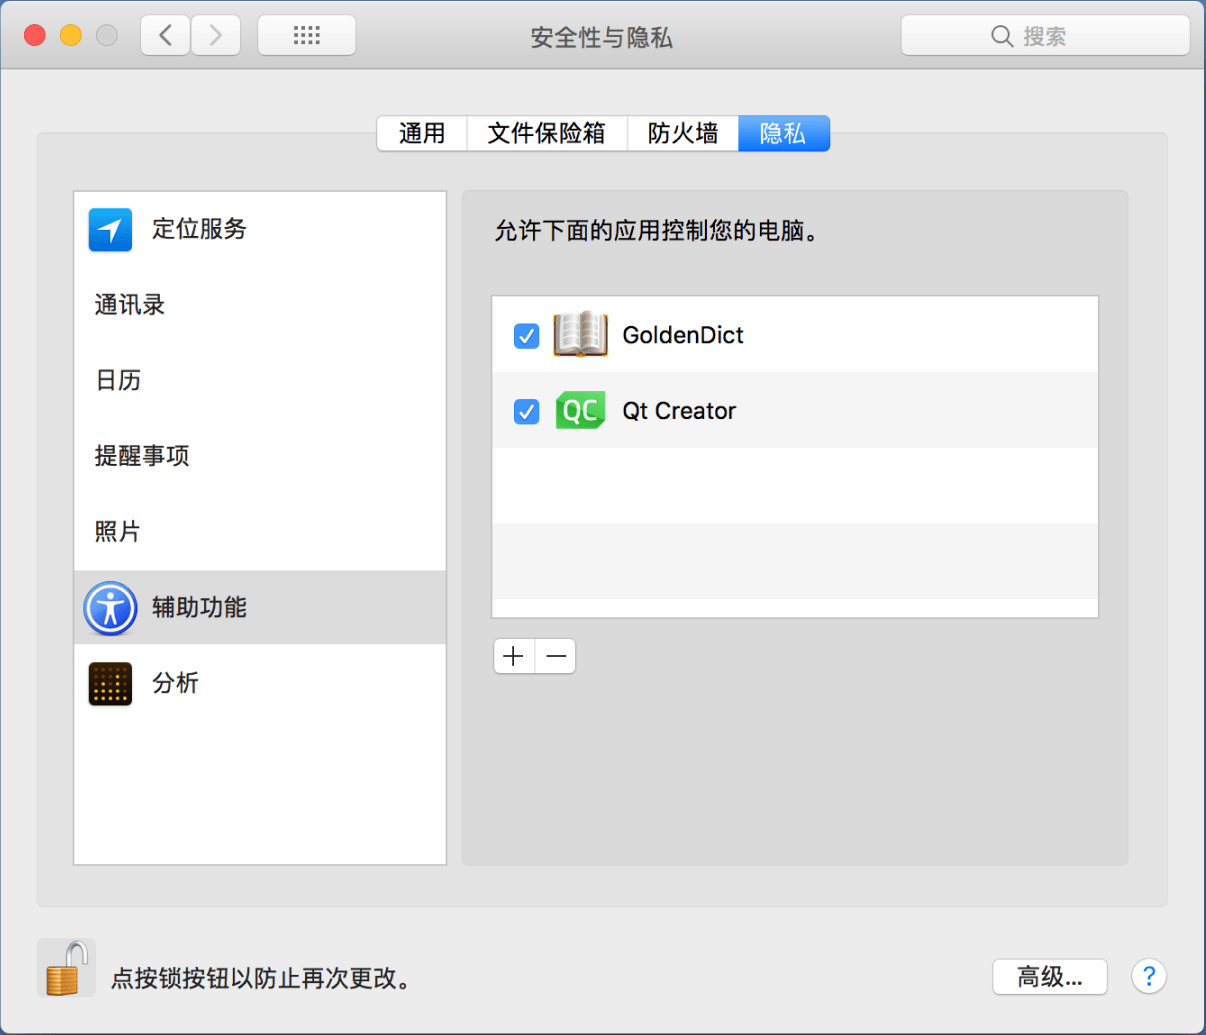
Task: Click the padlock icon to lock settings
Action: 64,969
